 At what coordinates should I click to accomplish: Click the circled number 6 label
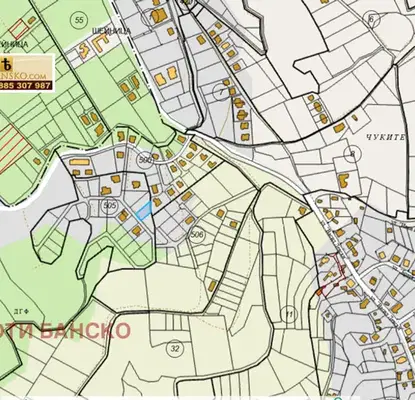pyautogui.click(x=372, y=19)
